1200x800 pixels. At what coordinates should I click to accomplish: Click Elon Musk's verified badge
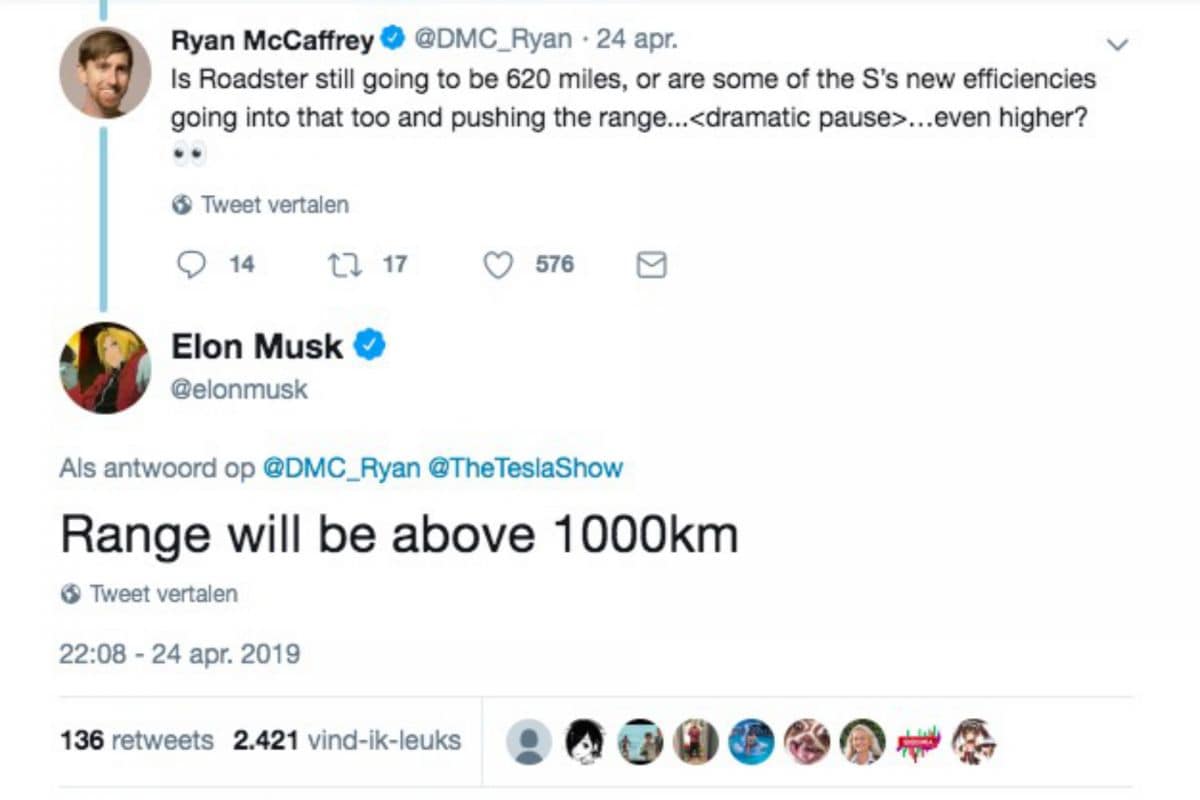(x=372, y=346)
